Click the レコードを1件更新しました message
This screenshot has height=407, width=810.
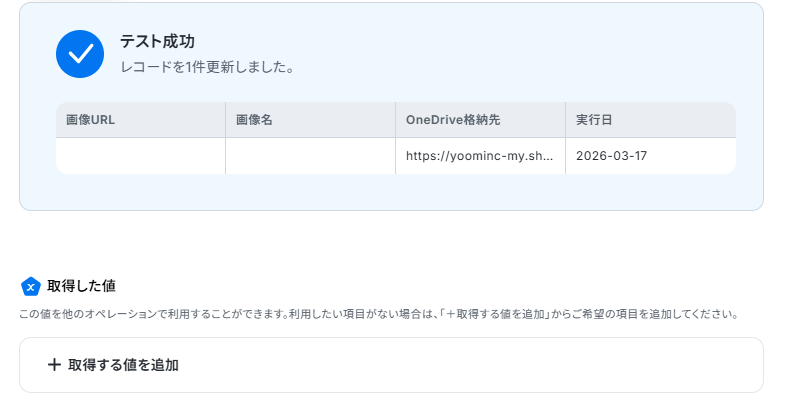pos(207,67)
